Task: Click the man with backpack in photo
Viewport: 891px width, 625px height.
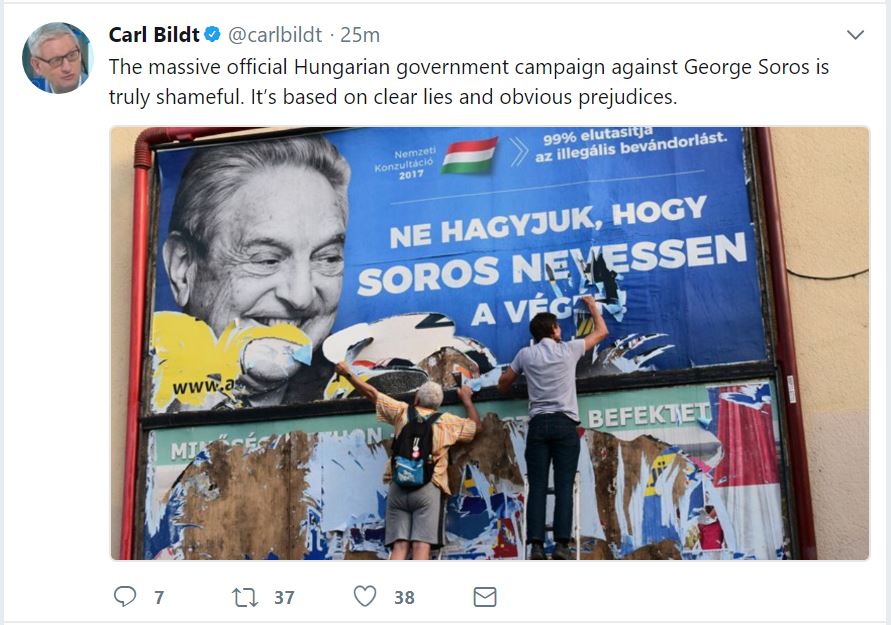Action: (x=418, y=460)
